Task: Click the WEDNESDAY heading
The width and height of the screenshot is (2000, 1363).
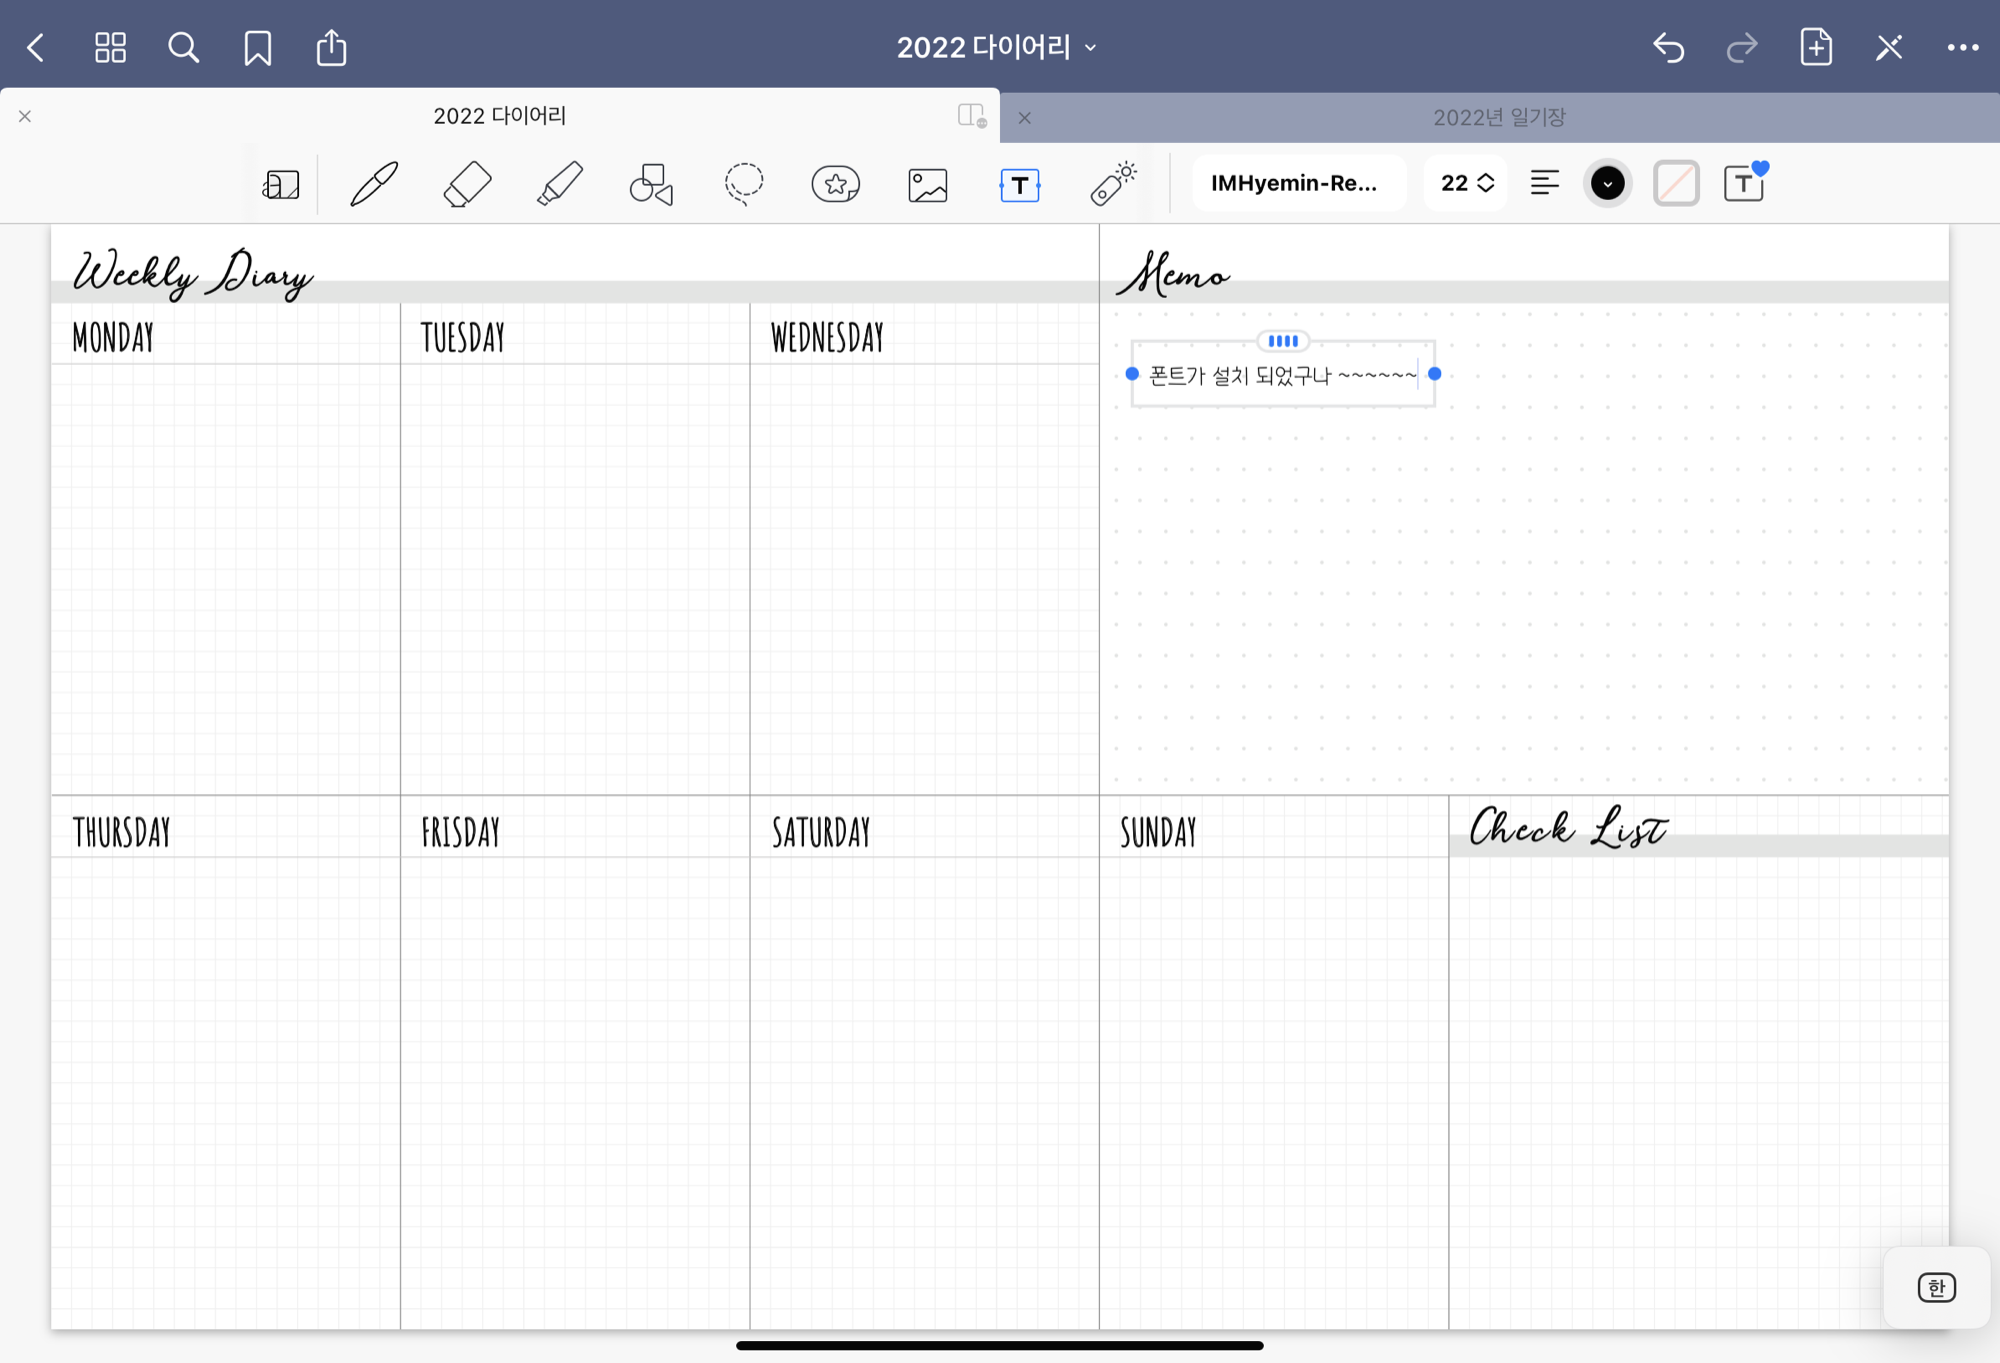Action: 827,338
